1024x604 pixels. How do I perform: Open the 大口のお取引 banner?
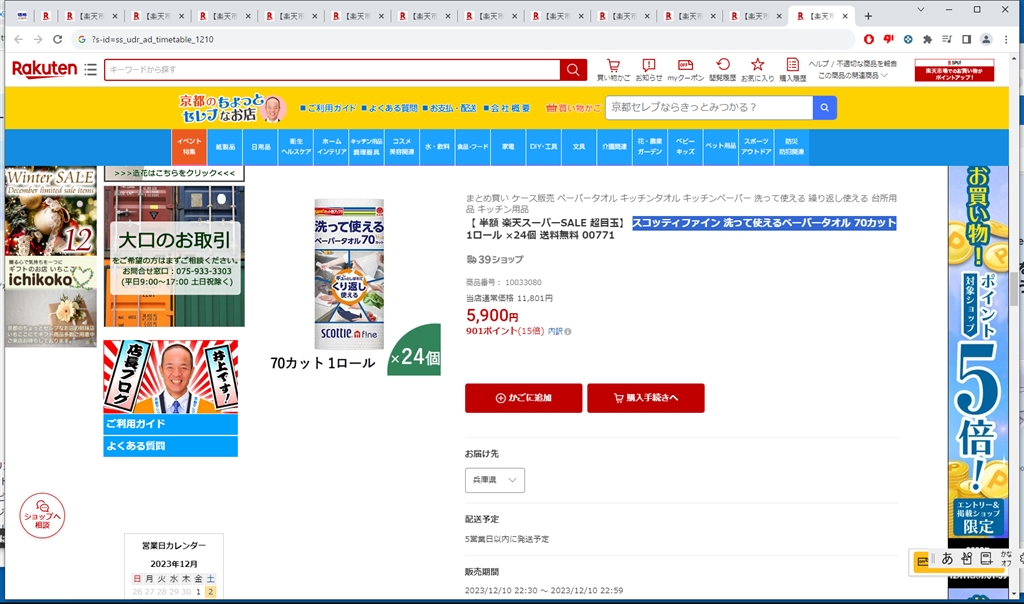pos(174,256)
